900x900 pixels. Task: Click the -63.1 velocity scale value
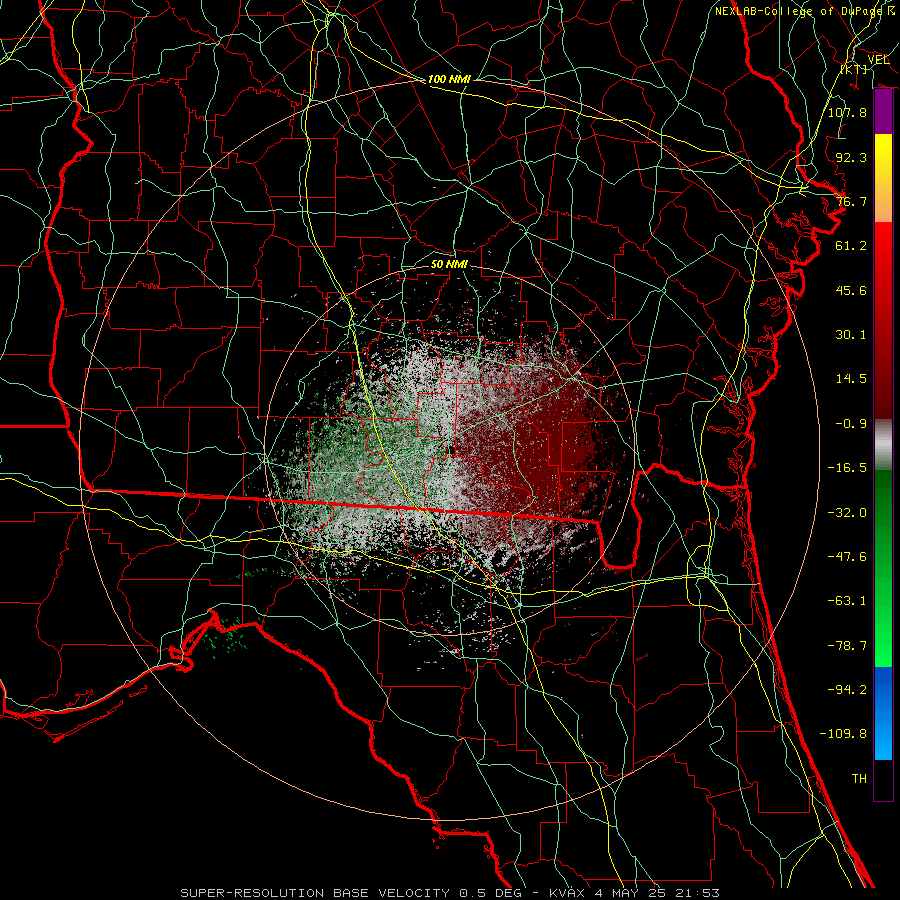click(x=847, y=601)
